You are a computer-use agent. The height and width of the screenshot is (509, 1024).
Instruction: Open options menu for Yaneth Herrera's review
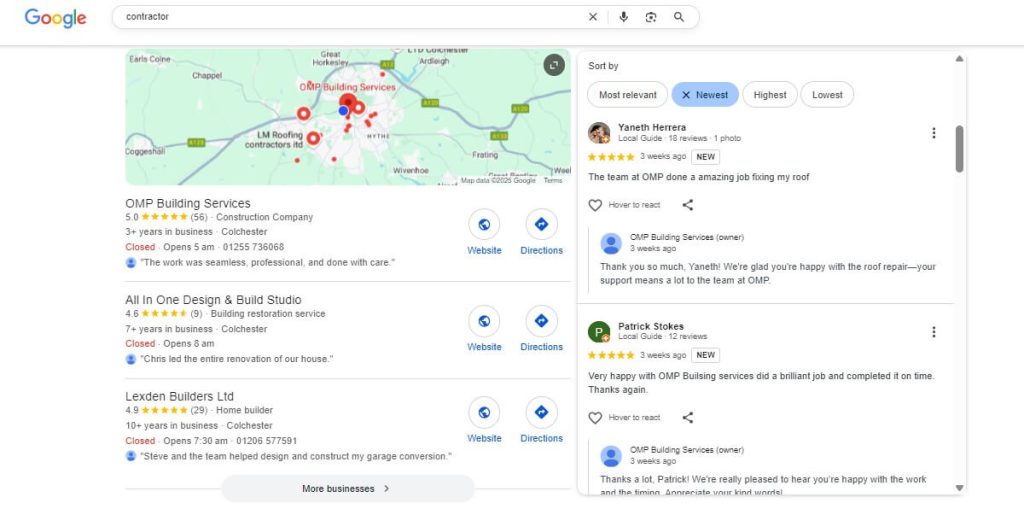pos(933,133)
